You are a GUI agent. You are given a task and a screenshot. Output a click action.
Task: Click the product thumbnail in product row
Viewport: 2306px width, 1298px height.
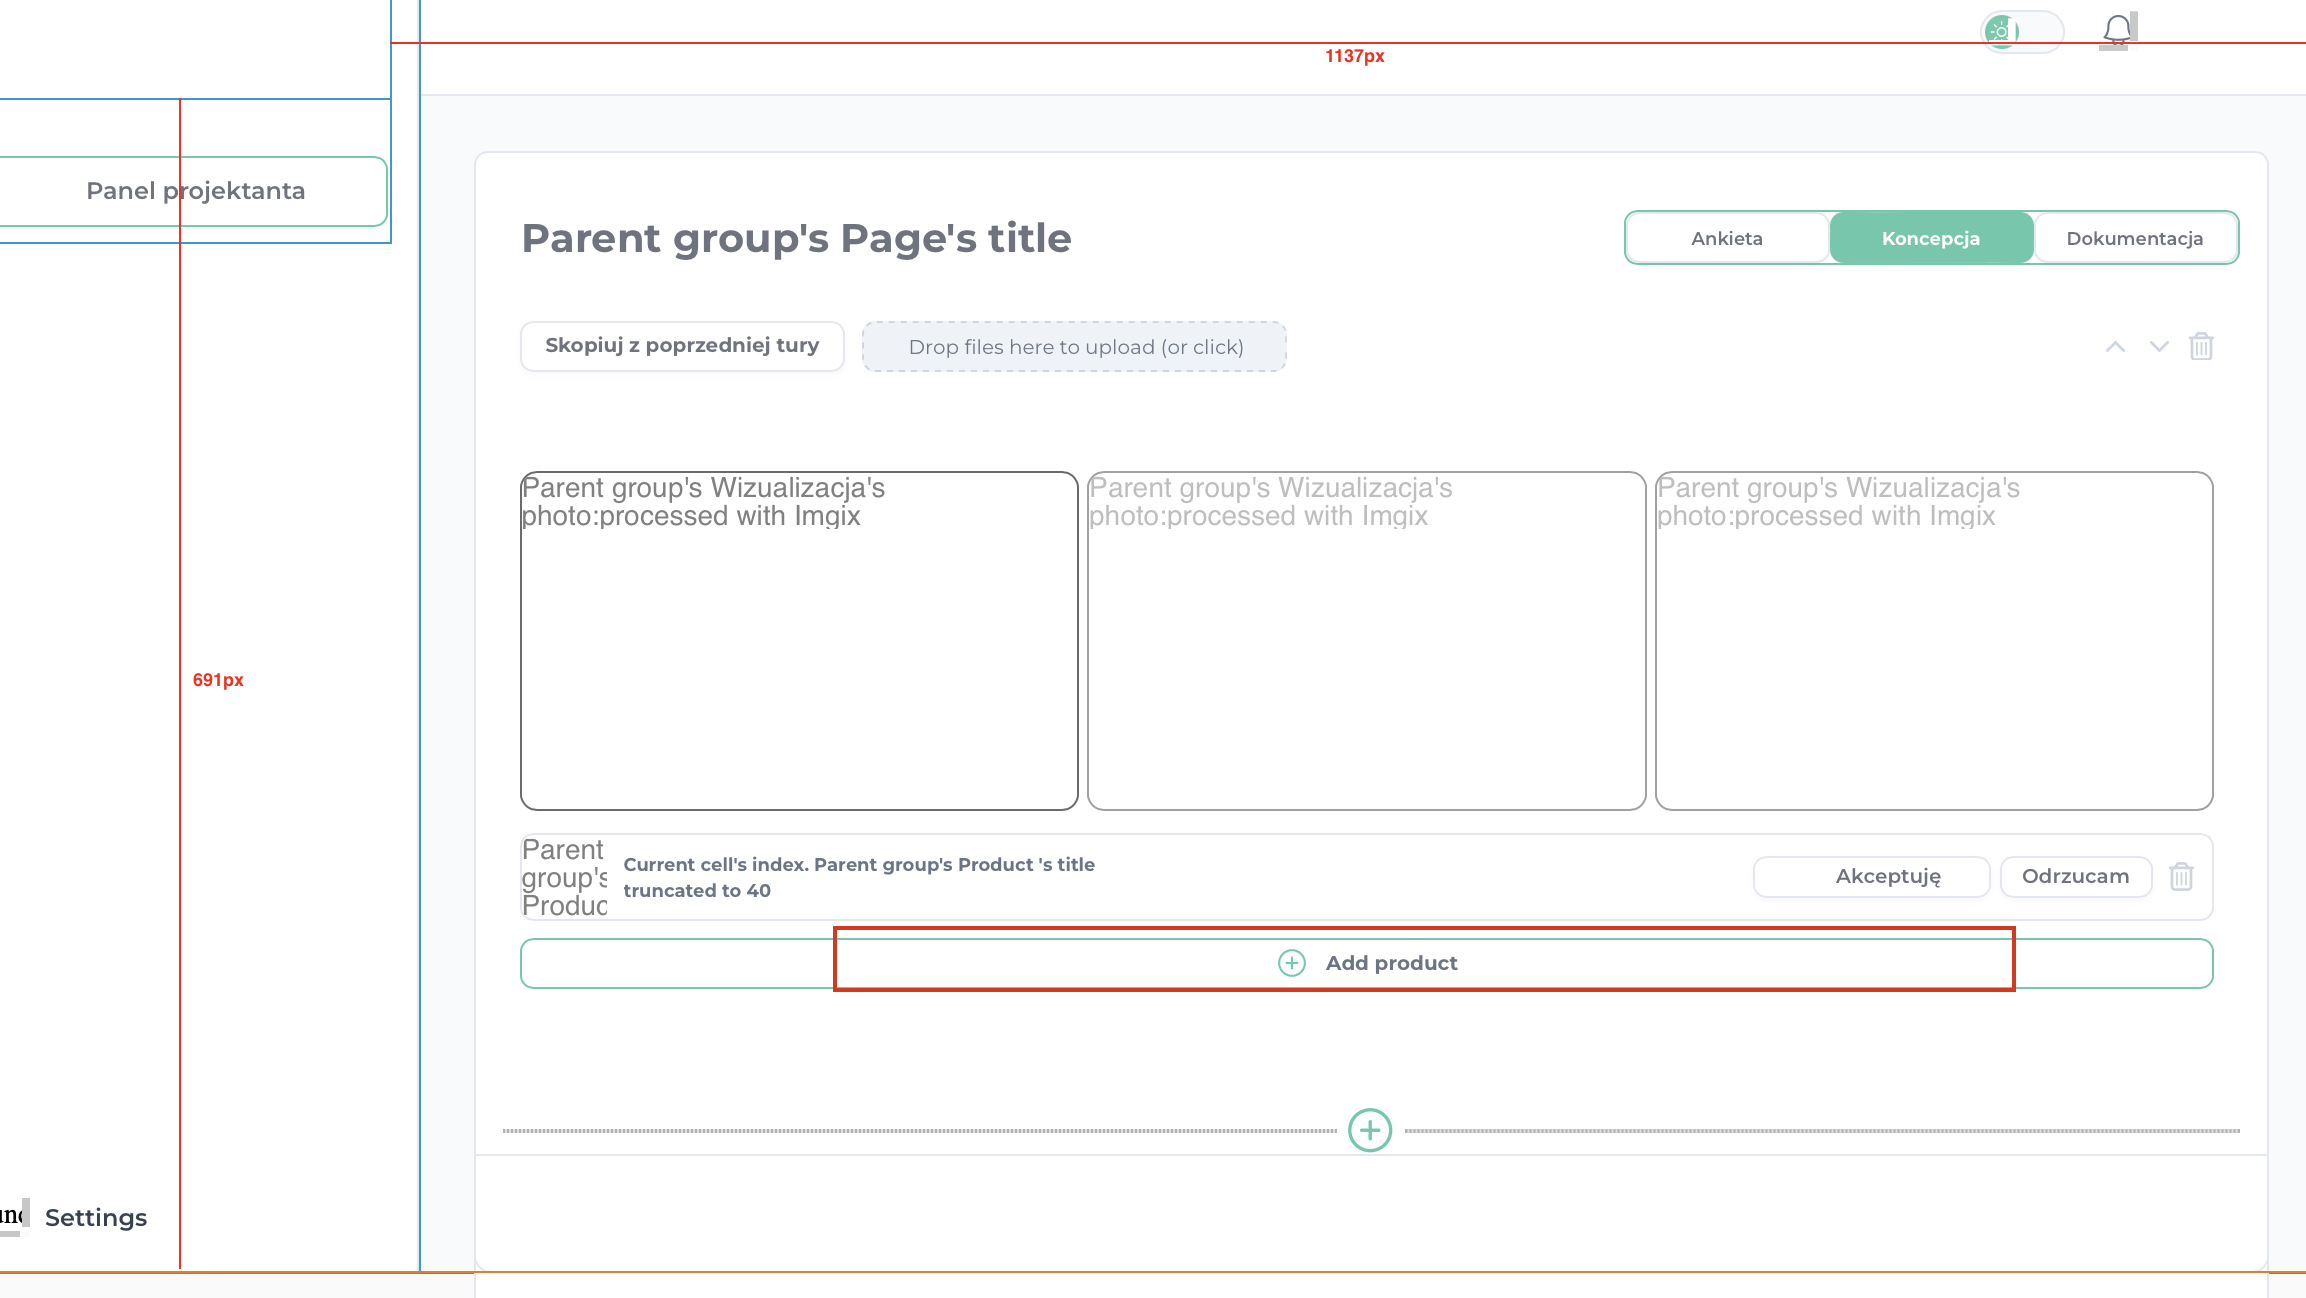(x=565, y=877)
